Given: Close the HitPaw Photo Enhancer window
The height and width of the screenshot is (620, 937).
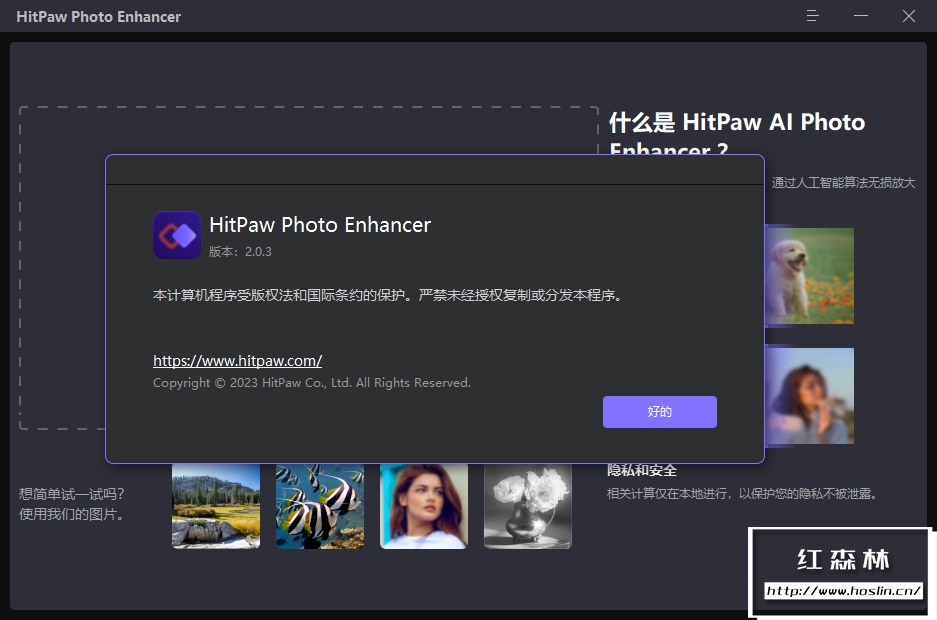Looking at the screenshot, I should click(x=908, y=16).
